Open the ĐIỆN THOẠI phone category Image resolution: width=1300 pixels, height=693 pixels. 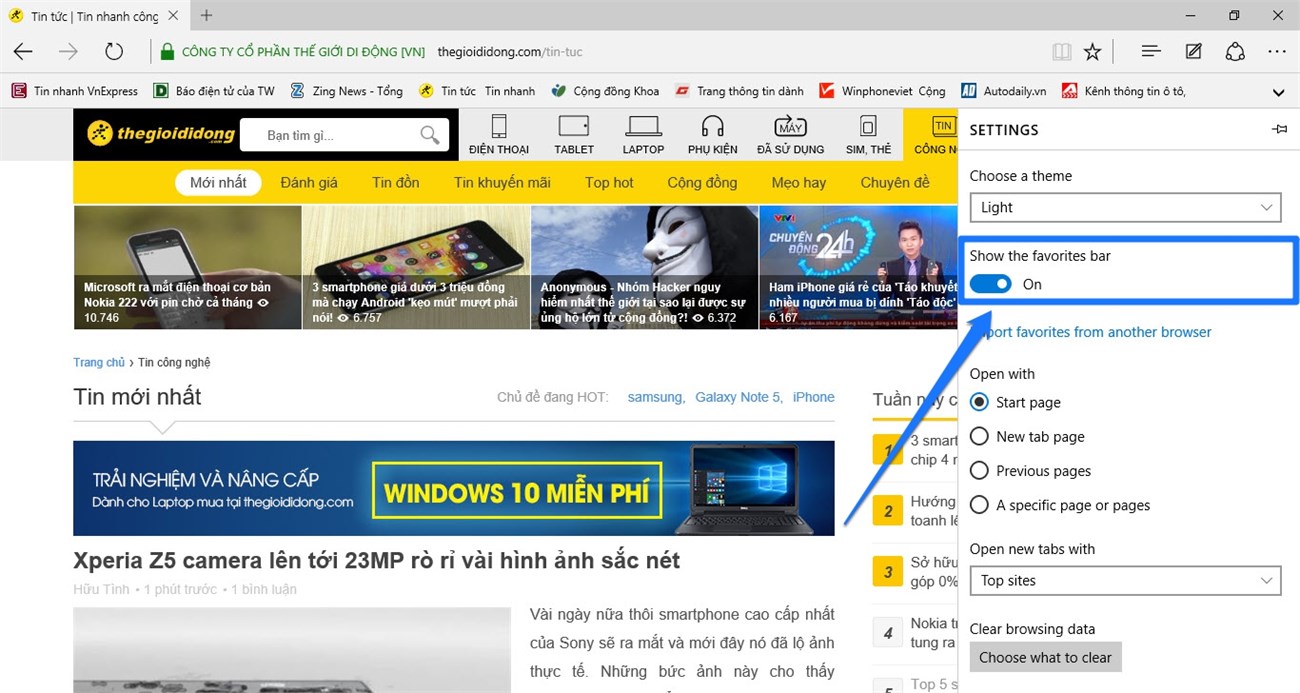pyautogui.click(x=499, y=134)
